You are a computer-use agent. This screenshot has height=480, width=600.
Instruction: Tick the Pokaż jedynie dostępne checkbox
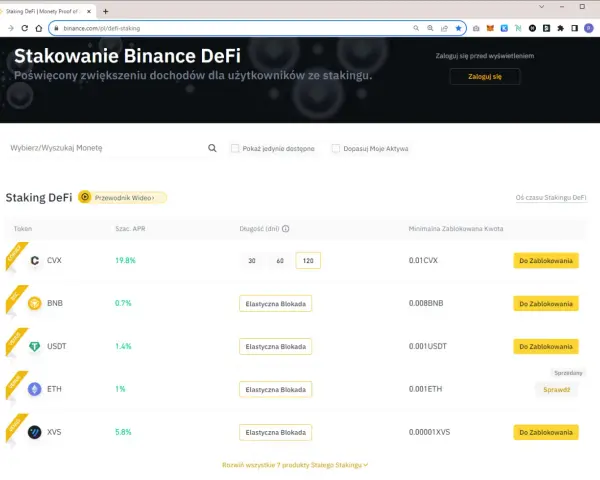(x=235, y=148)
